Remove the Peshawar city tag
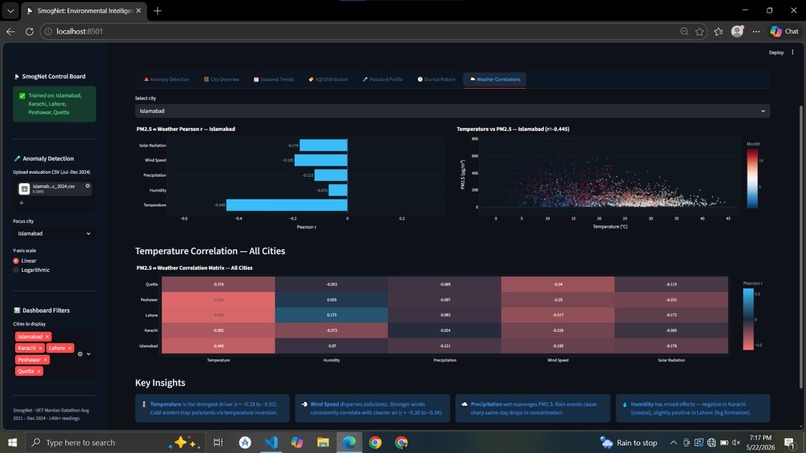Viewport: 806px width, 453px height. [45, 360]
